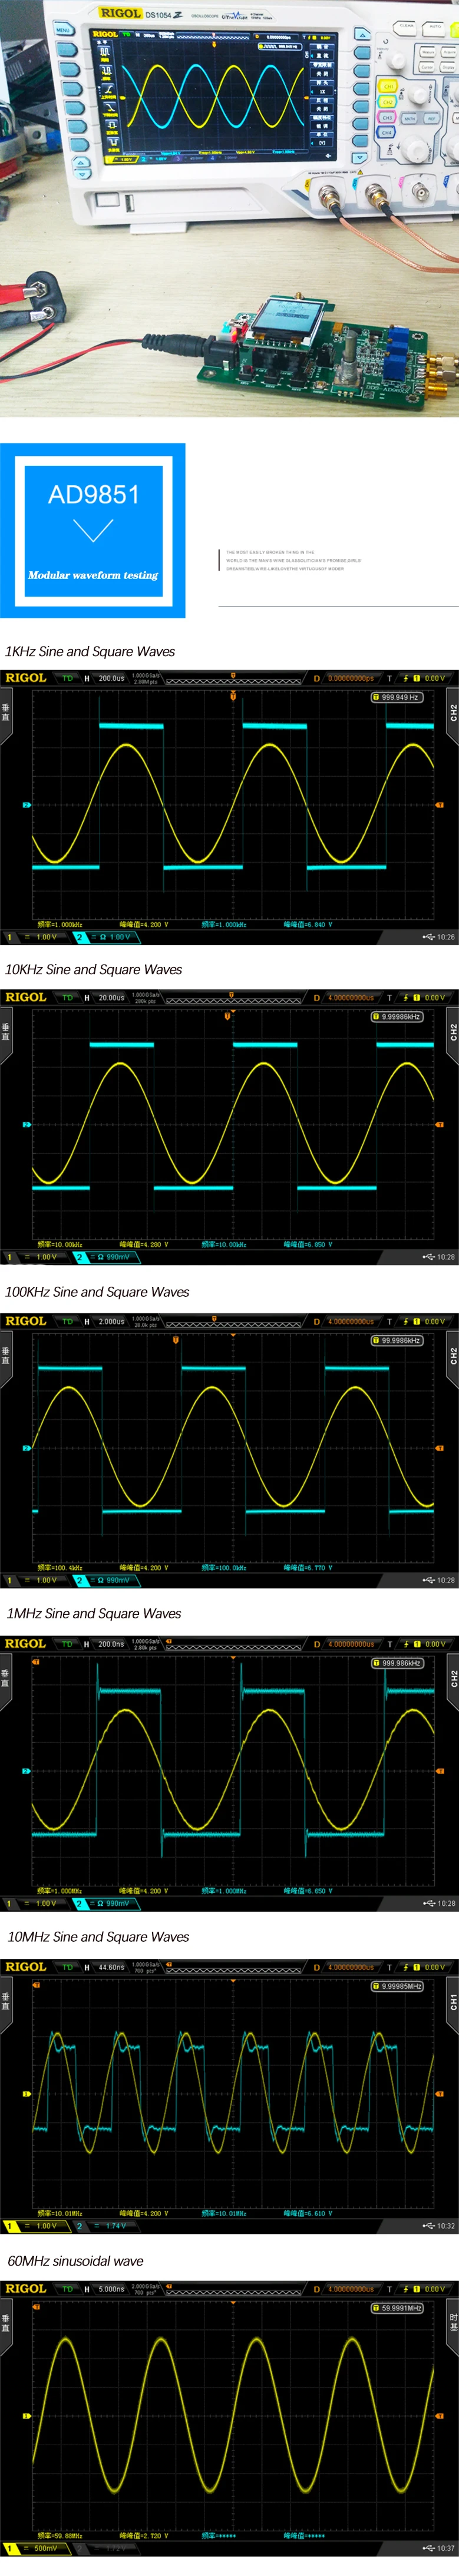Click the 999.986kHz frequency counter readout
459x2576 pixels.
[x=397, y=1663]
